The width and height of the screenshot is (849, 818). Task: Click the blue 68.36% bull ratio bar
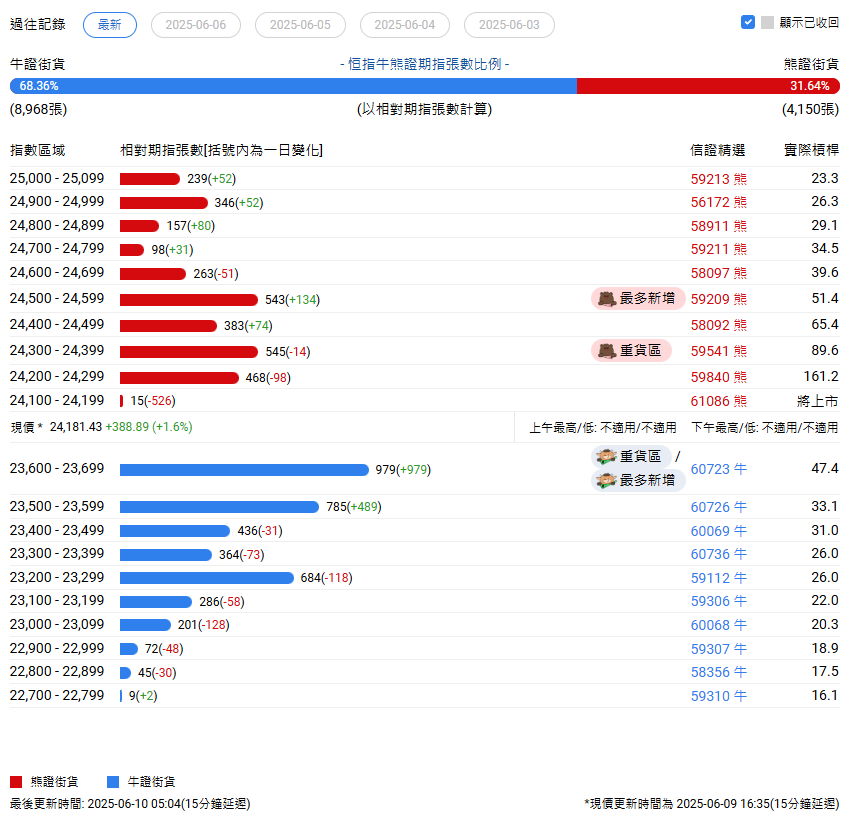click(x=293, y=86)
